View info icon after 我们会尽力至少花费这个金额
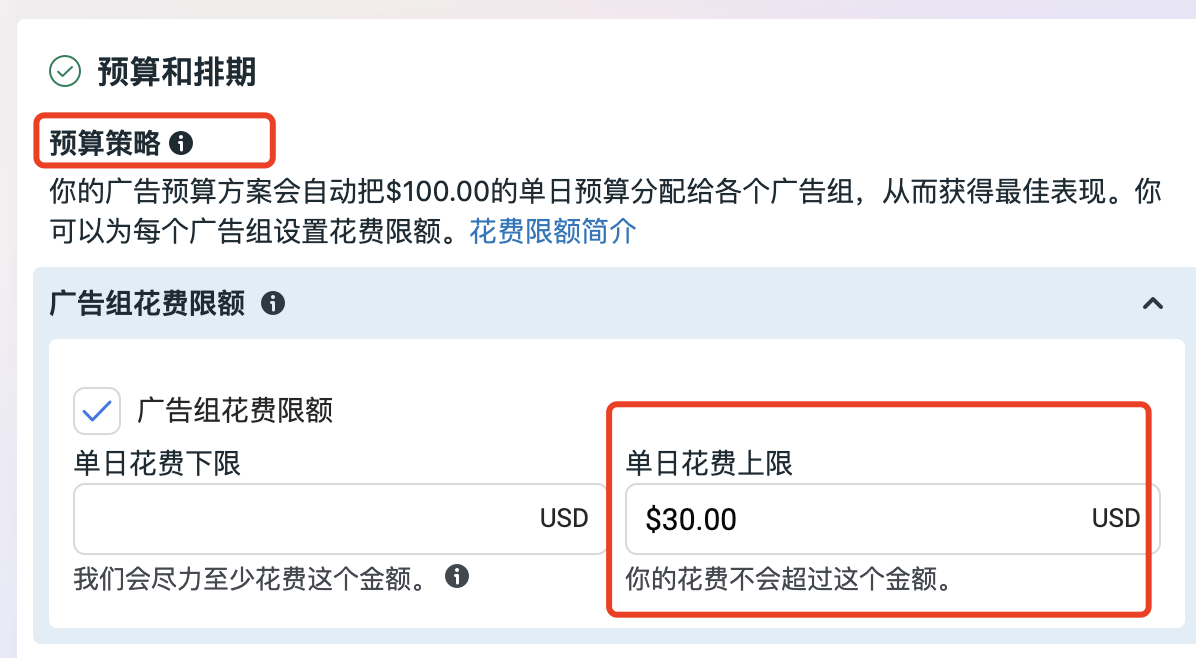The width and height of the screenshot is (1196, 658). (x=459, y=576)
